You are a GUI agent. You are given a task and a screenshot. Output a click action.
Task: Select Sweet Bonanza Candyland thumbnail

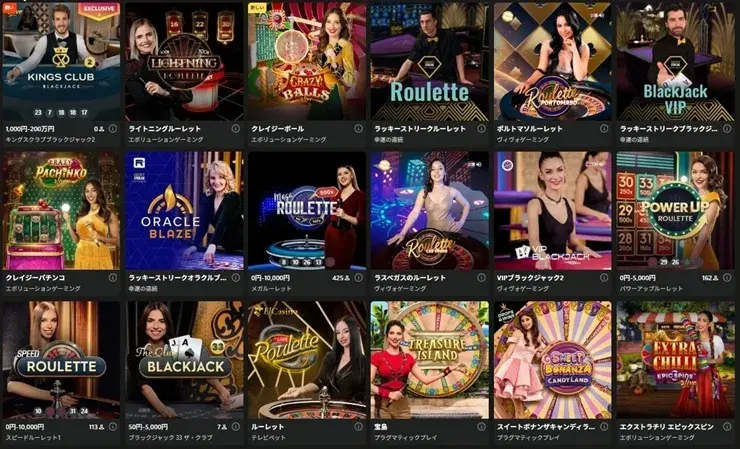[553, 360]
